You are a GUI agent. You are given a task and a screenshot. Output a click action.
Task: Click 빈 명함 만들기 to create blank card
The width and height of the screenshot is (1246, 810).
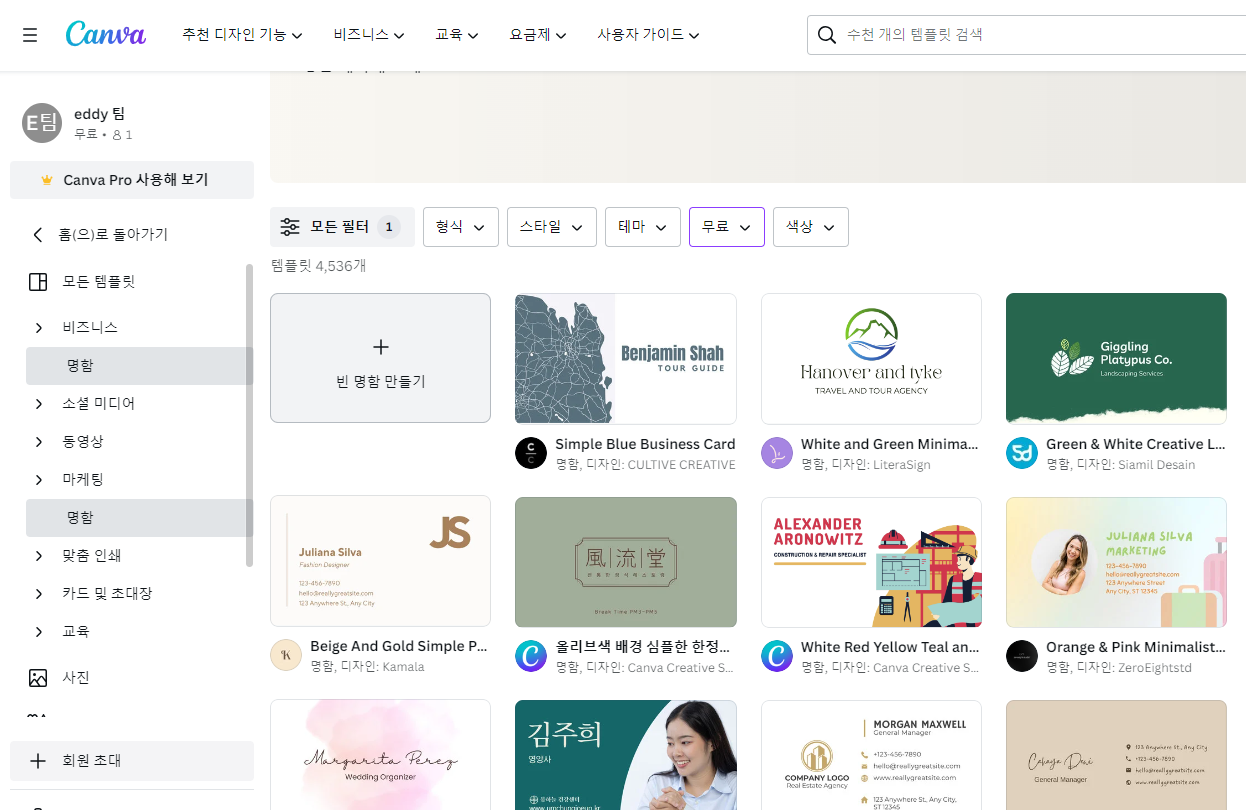(x=380, y=358)
